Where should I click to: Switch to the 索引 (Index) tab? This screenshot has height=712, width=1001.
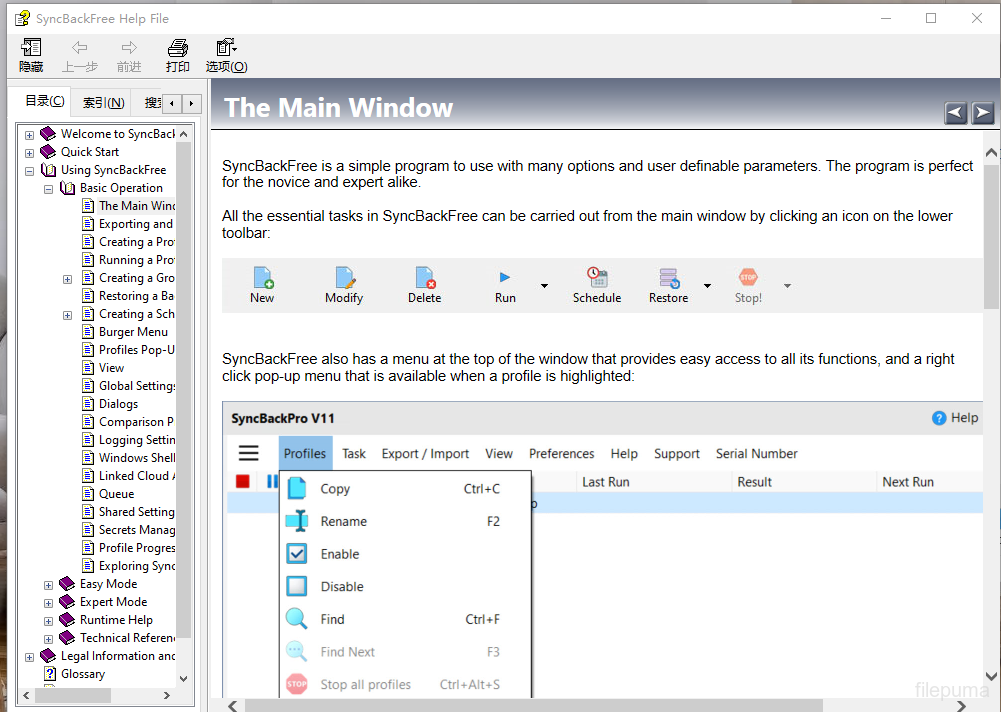[x=103, y=102]
